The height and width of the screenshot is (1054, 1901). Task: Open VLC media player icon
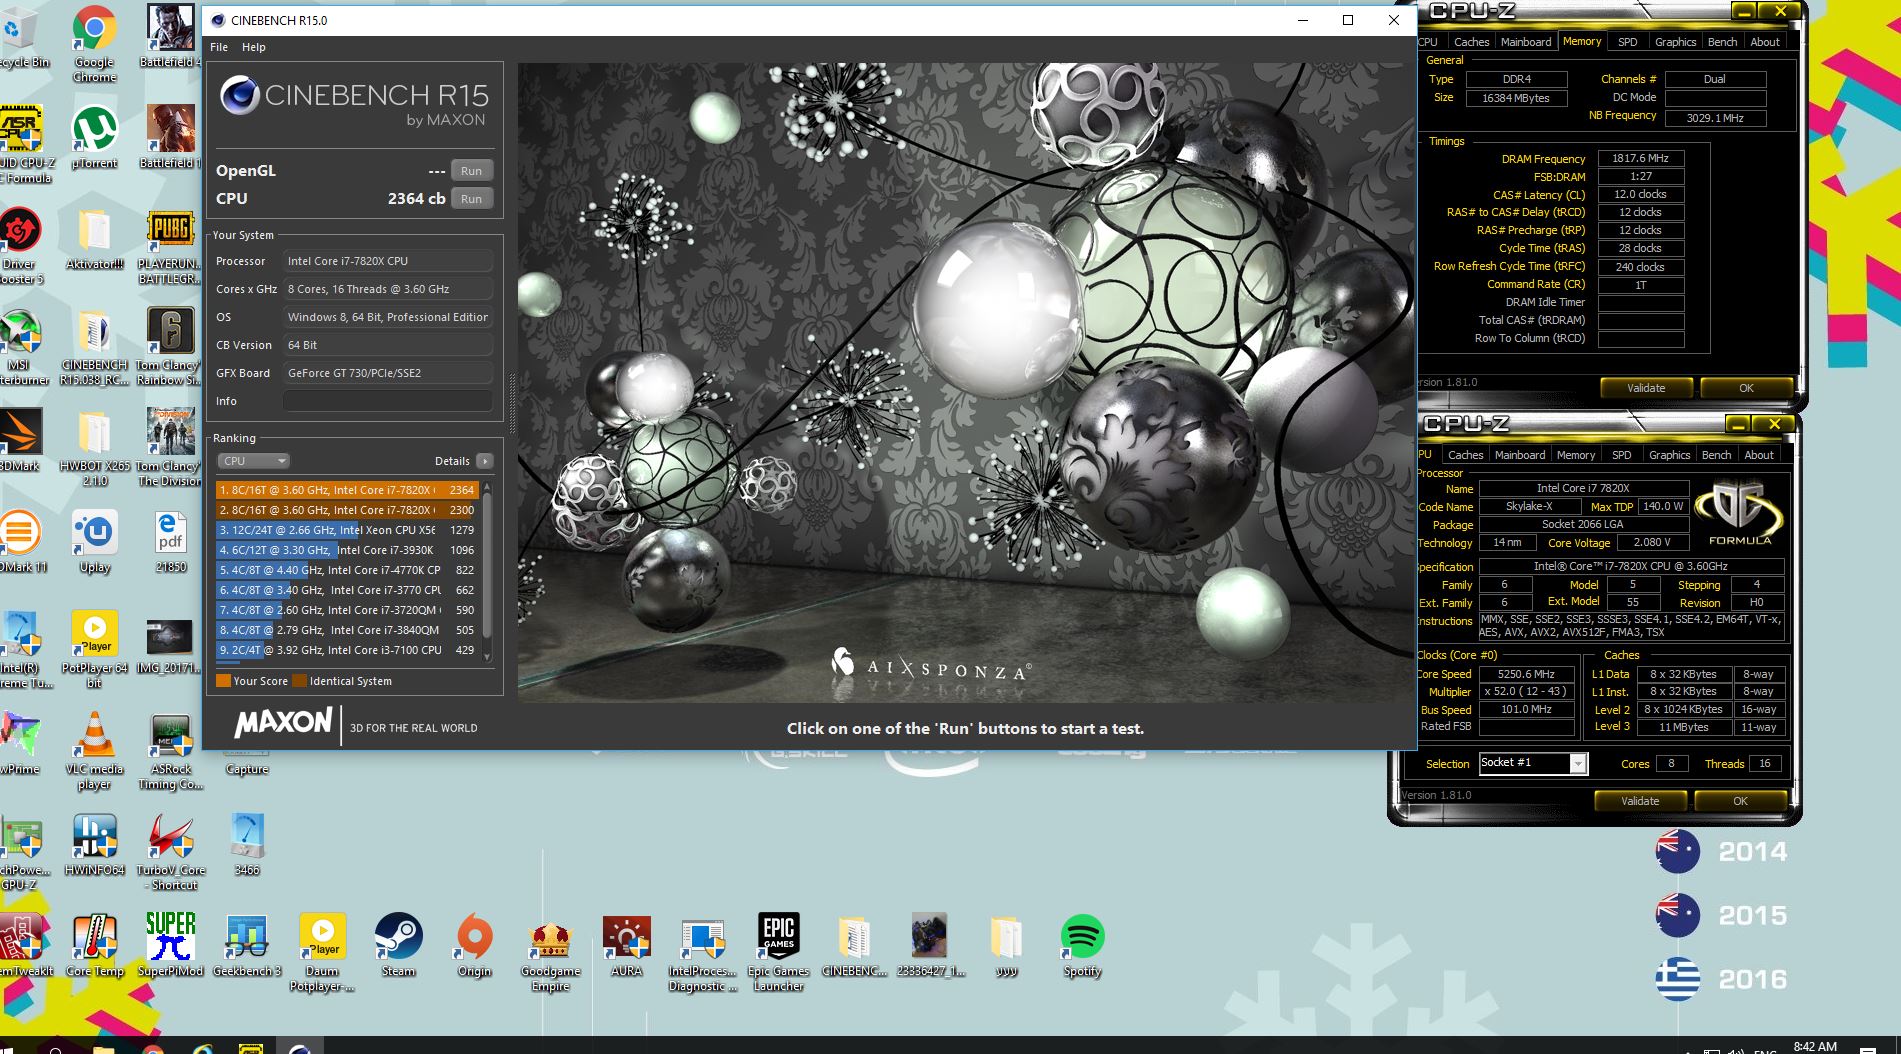point(94,750)
